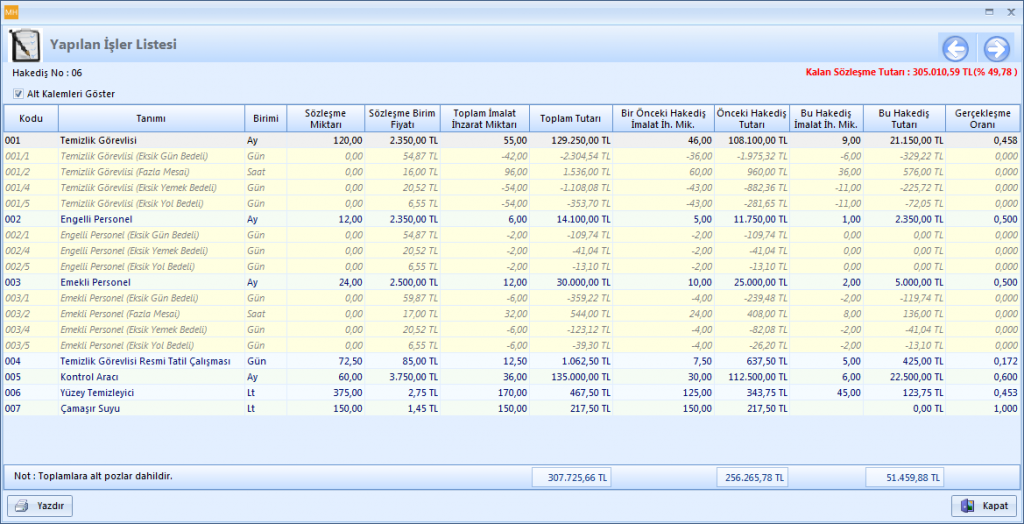This screenshot has width=1024, height=524.
Task: Click the door icon on Kapat button
Action: pos(968,506)
